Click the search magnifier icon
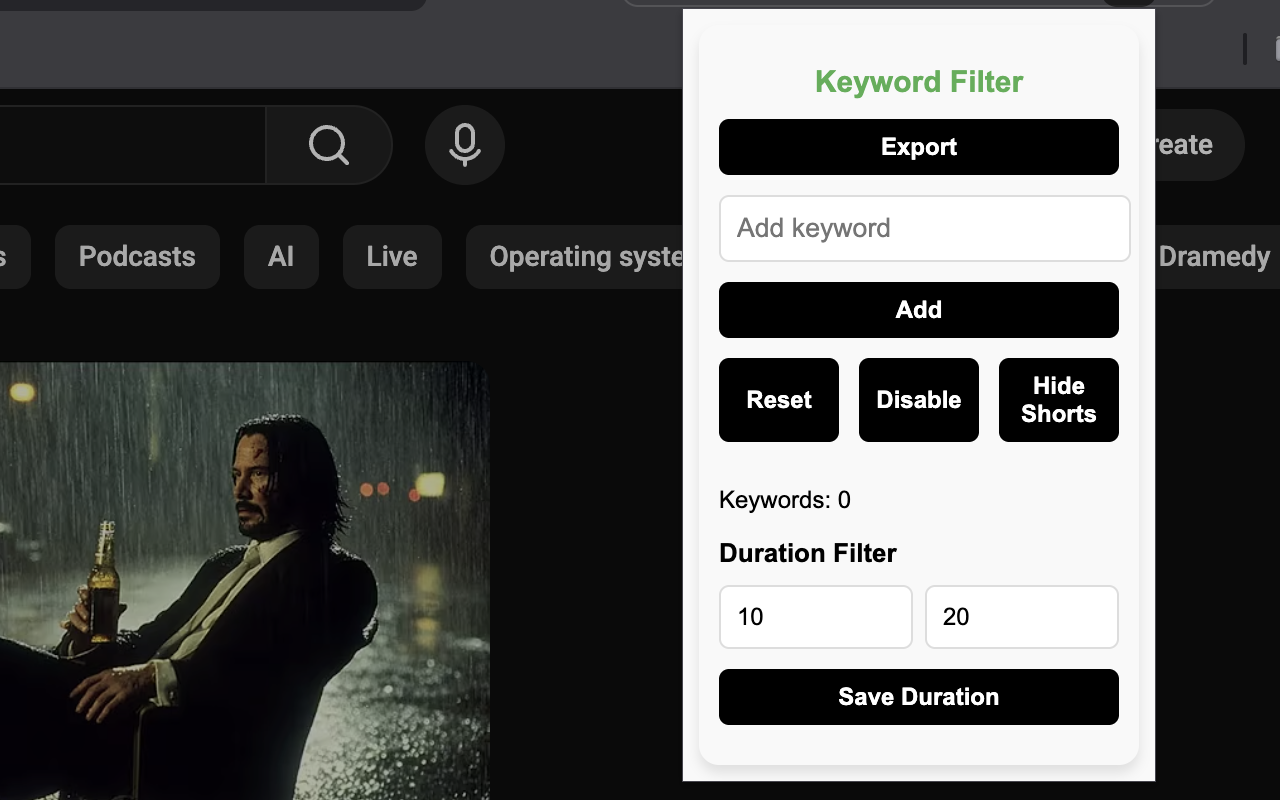Image resolution: width=1280 pixels, height=800 pixels. (328, 145)
